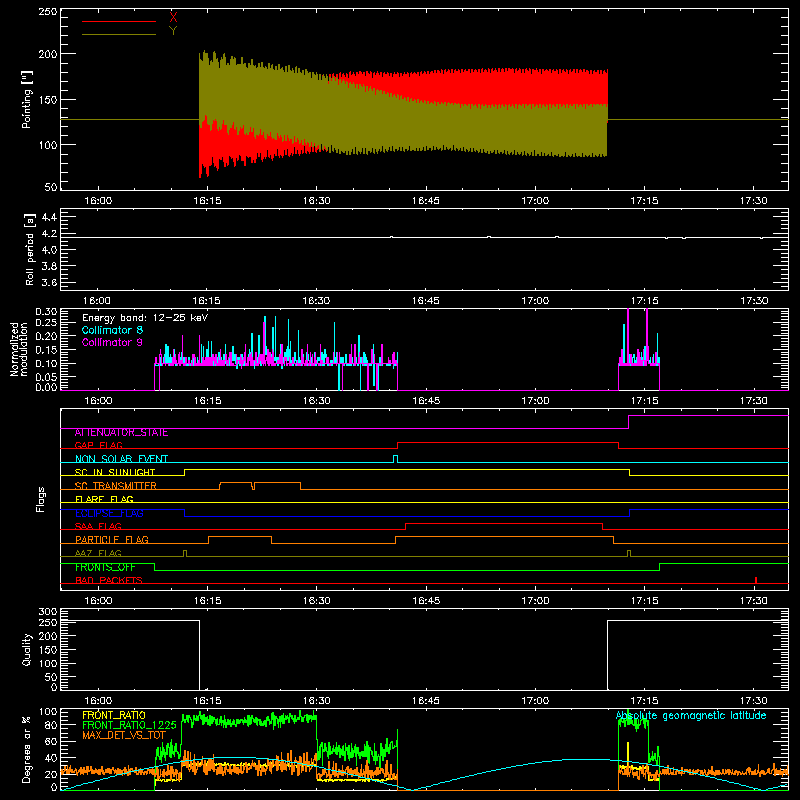The width and height of the screenshot is (800, 800).
Task: Click the SC_TRANSMITTER flag label
Action: 115,486
